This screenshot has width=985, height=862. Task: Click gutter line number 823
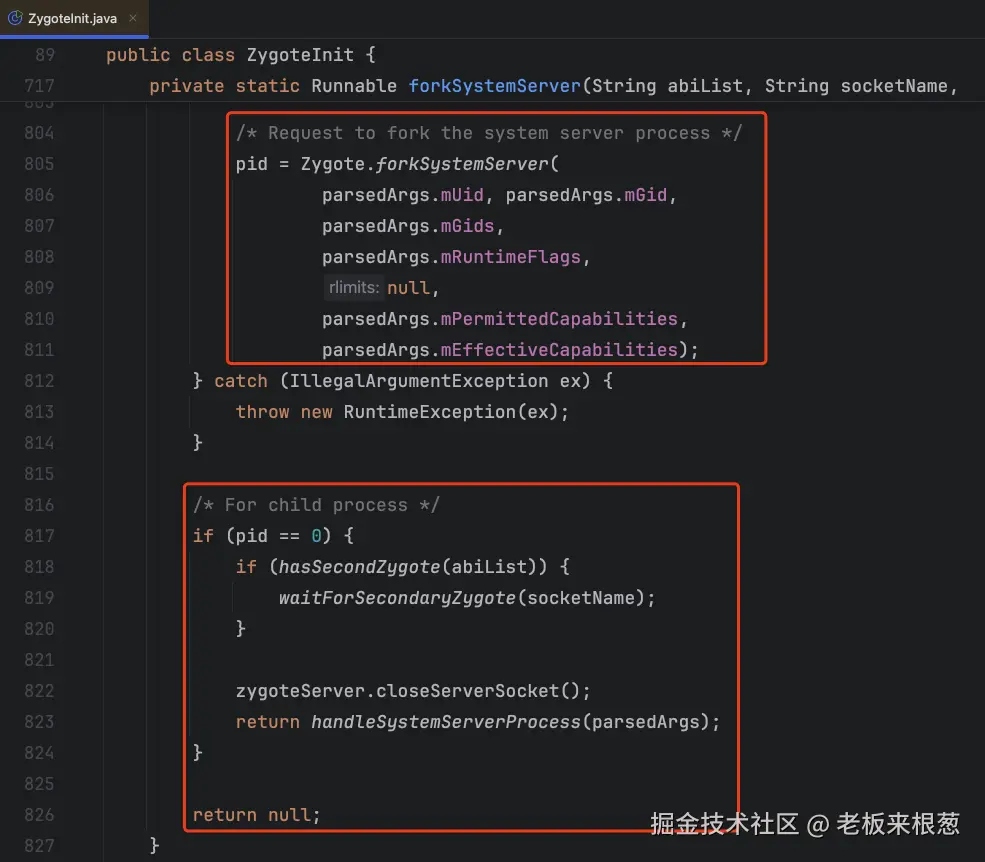39,722
